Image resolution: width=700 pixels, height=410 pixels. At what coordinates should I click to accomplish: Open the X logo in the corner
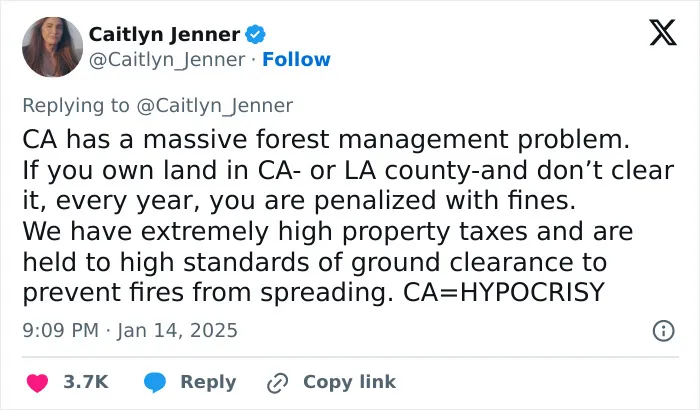pos(663,33)
